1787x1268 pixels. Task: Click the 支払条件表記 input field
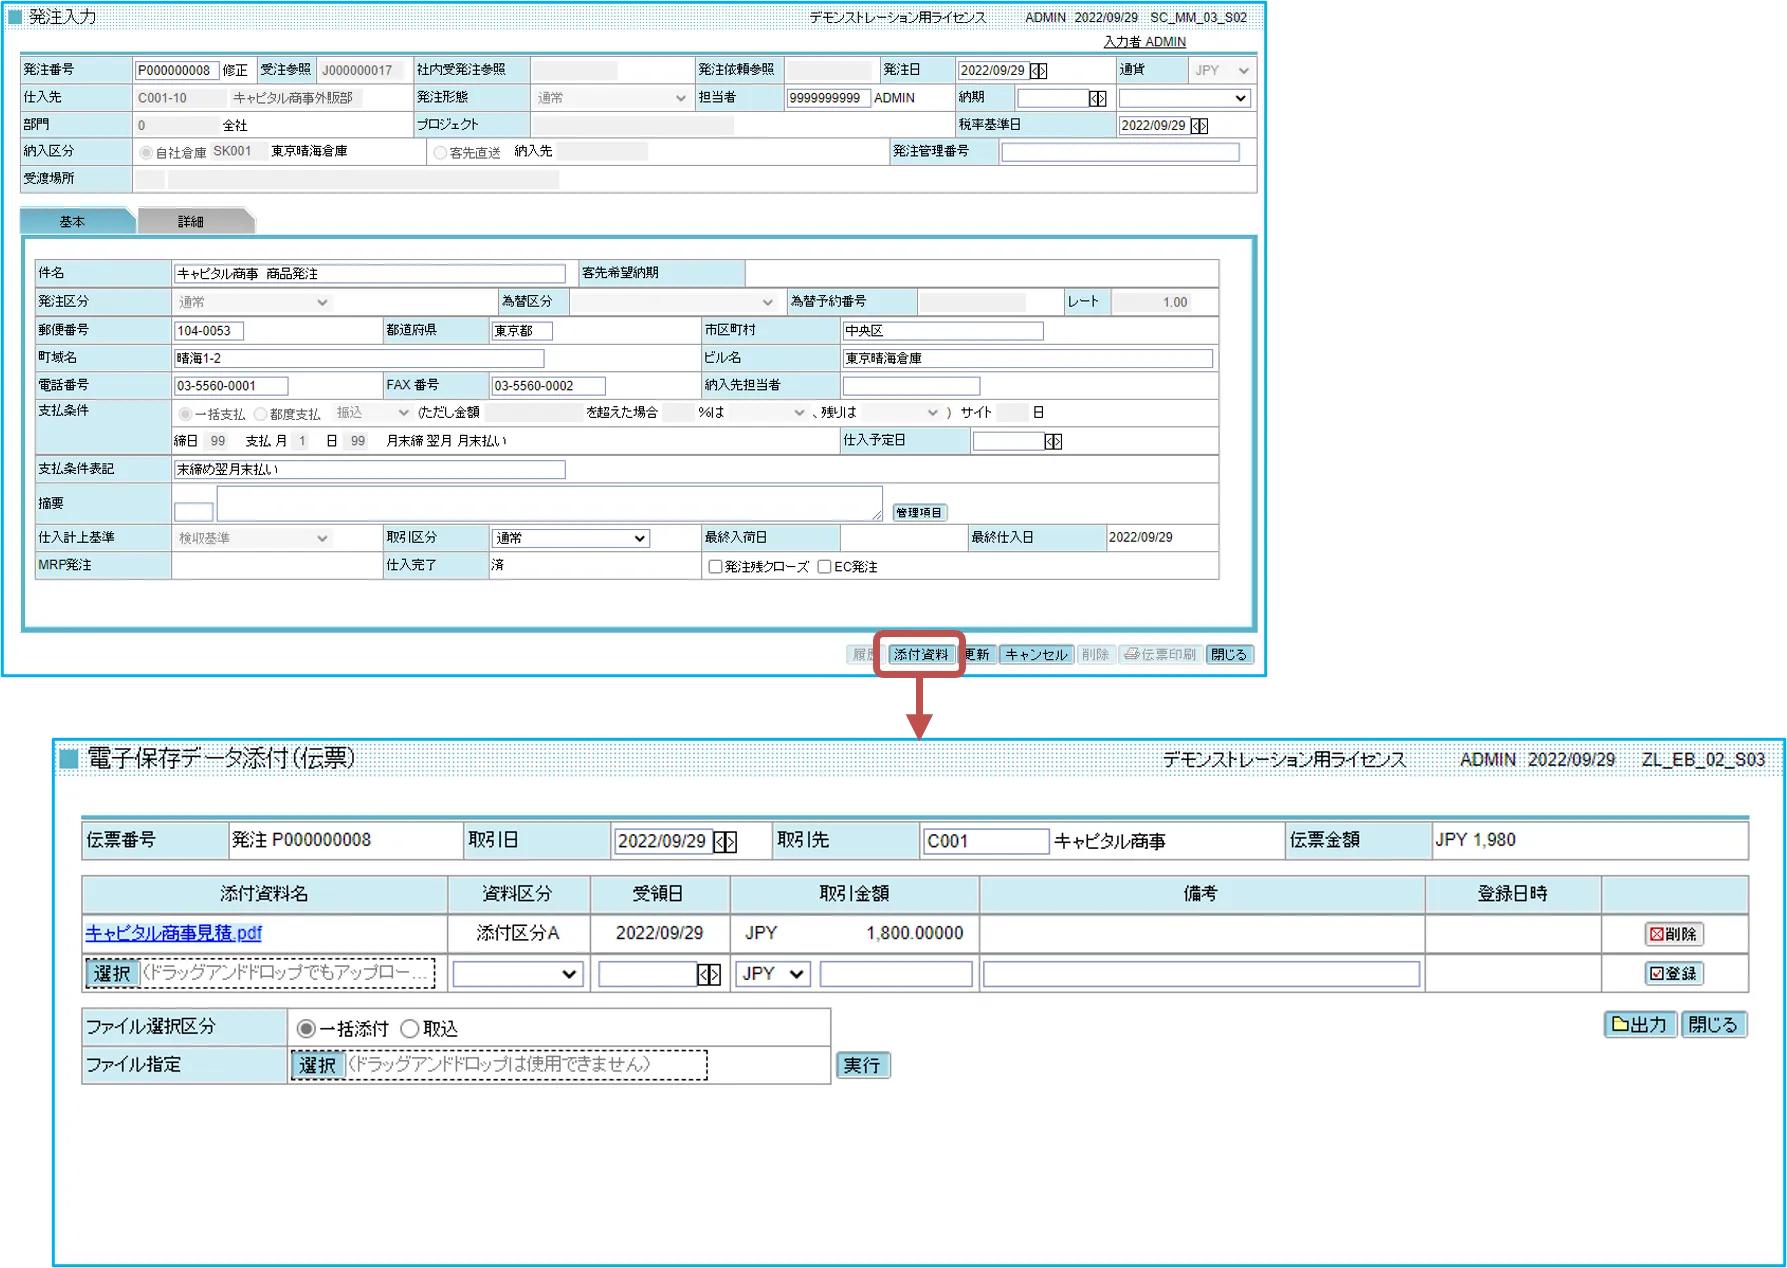(370, 470)
